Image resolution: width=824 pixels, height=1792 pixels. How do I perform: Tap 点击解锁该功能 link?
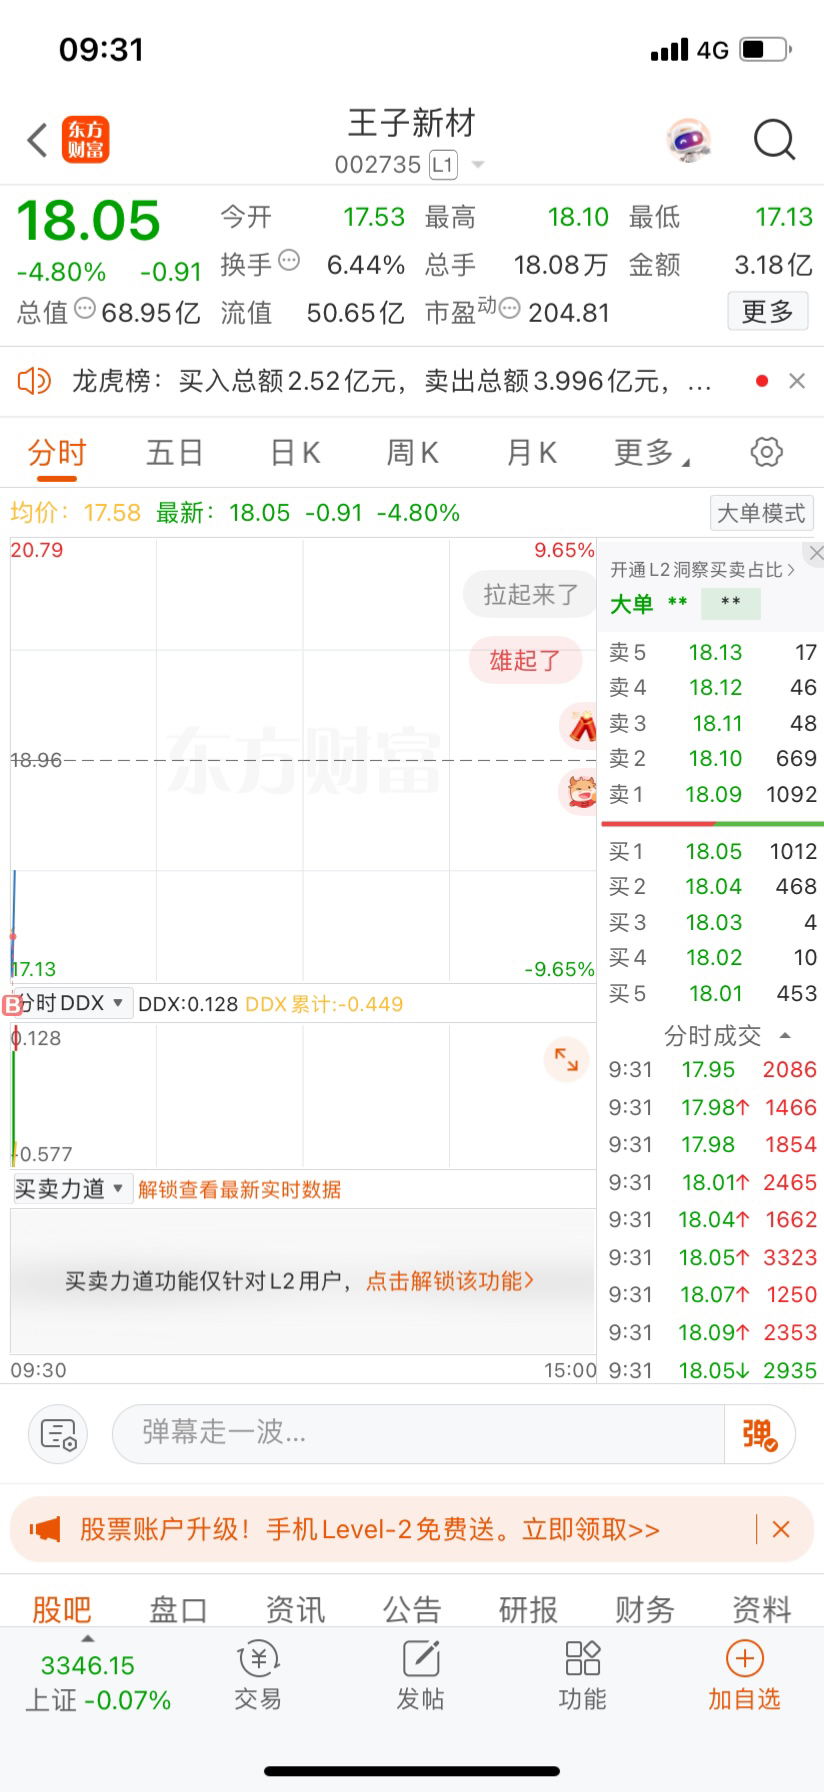point(450,1281)
